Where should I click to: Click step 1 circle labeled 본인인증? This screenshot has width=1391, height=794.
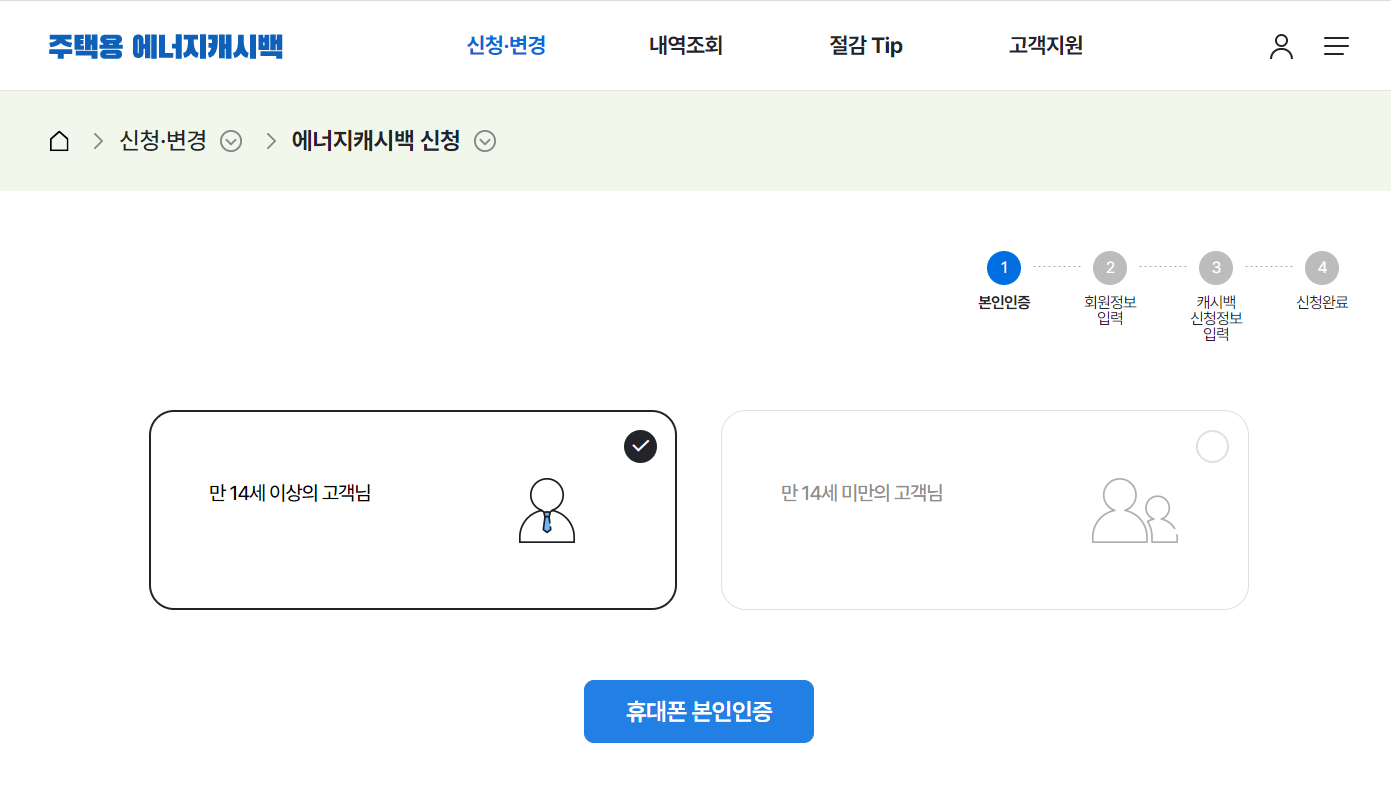pos(1003,267)
